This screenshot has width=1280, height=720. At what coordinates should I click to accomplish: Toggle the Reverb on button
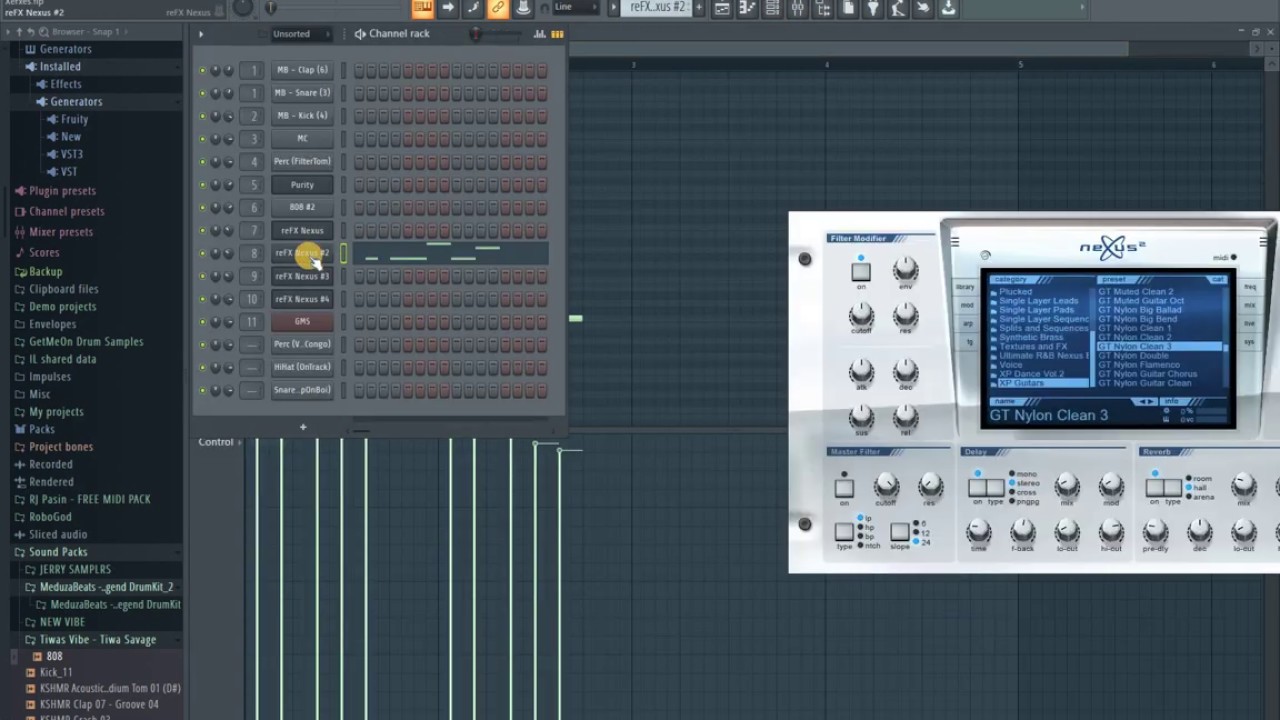click(1155, 487)
